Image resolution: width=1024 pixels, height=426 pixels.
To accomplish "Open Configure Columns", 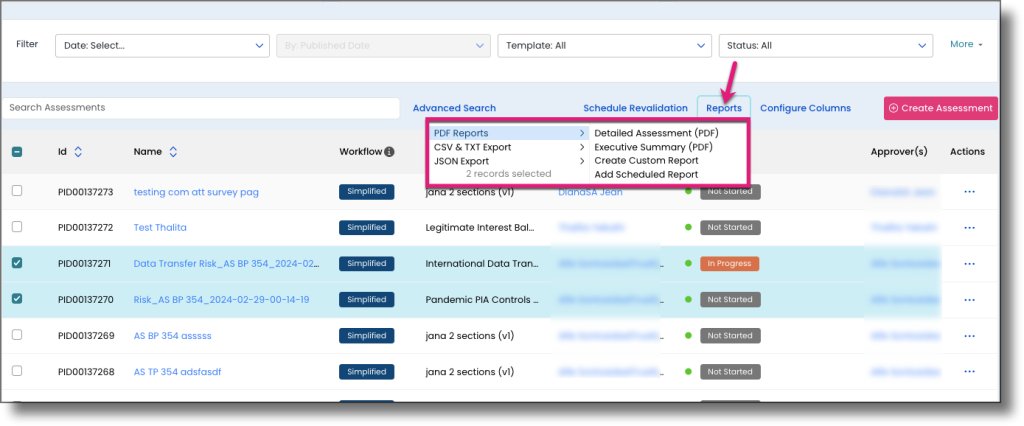I will (x=805, y=108).
